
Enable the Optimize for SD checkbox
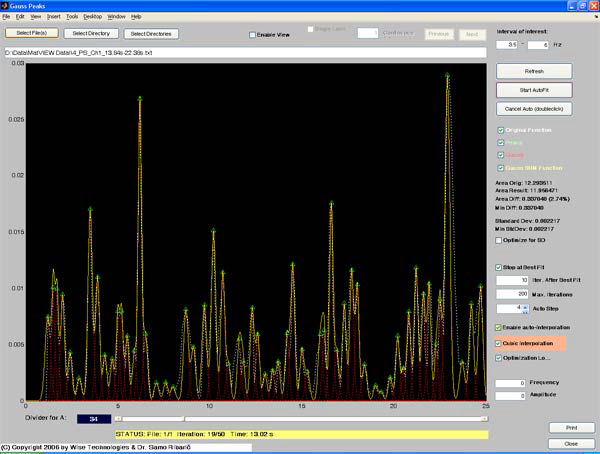499,240
